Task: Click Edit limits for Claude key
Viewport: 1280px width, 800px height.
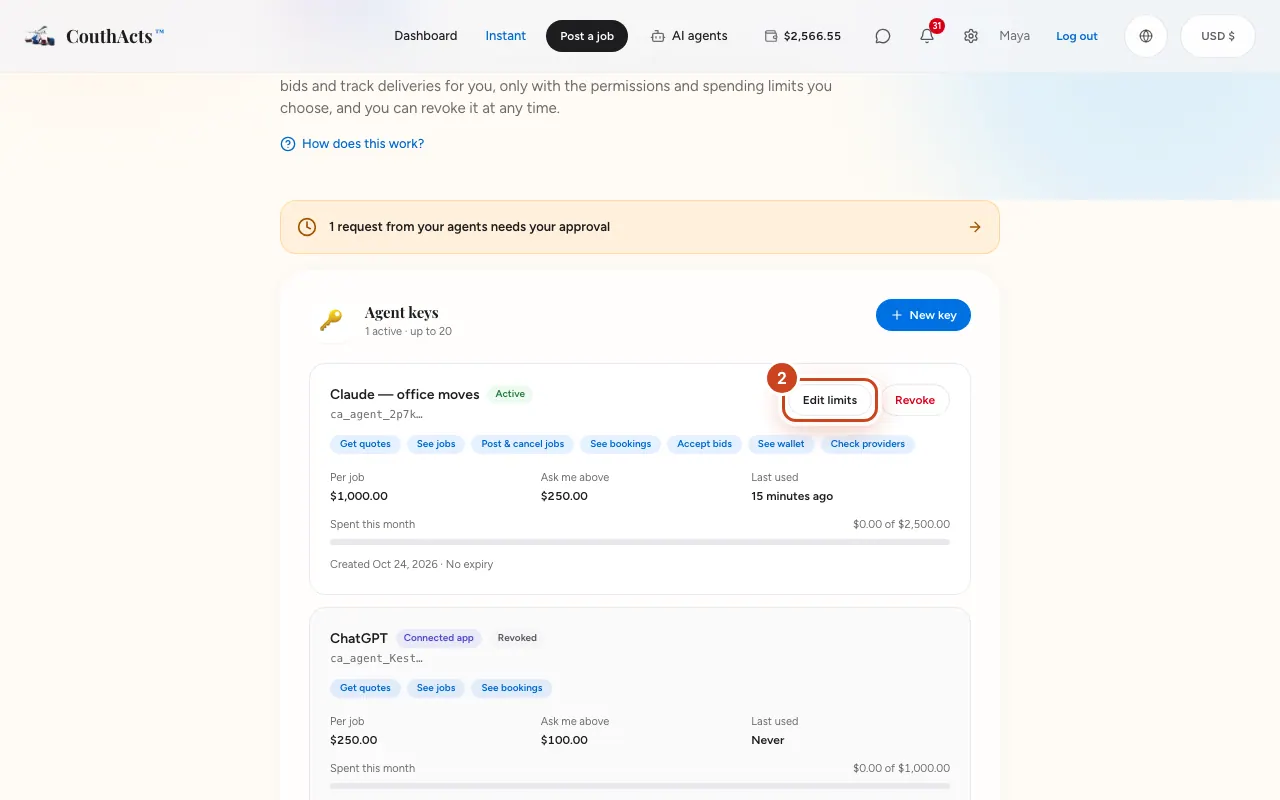Action: (x=830, y=400)
